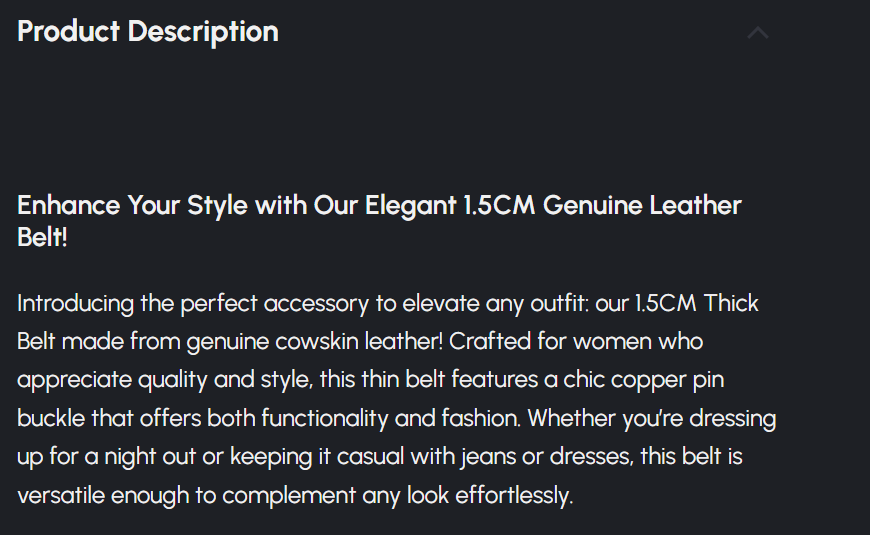Click the word 'versatile' in the last line

coord(61,494)
